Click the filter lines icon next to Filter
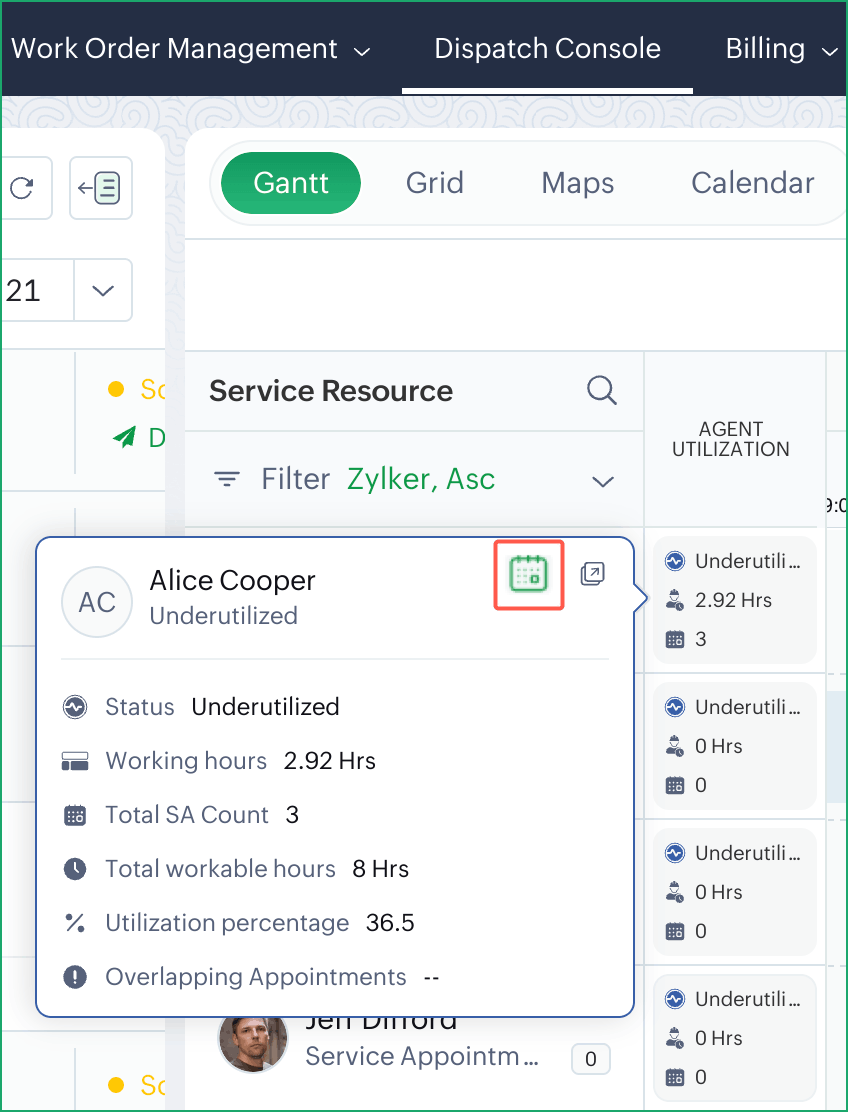Viewport: 848px width, 1112px height. tap(228, 480)
